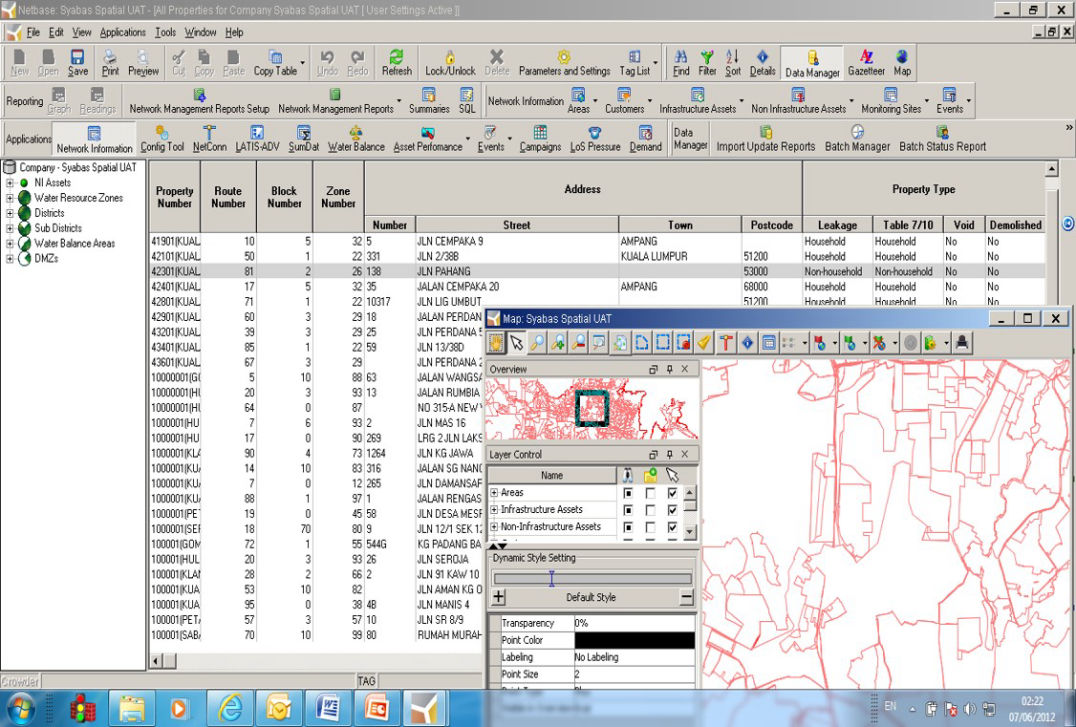The height and width of the screenshot is (727, 1076).
Task: Click the Find binoculars icon
Action: [681, 62]
